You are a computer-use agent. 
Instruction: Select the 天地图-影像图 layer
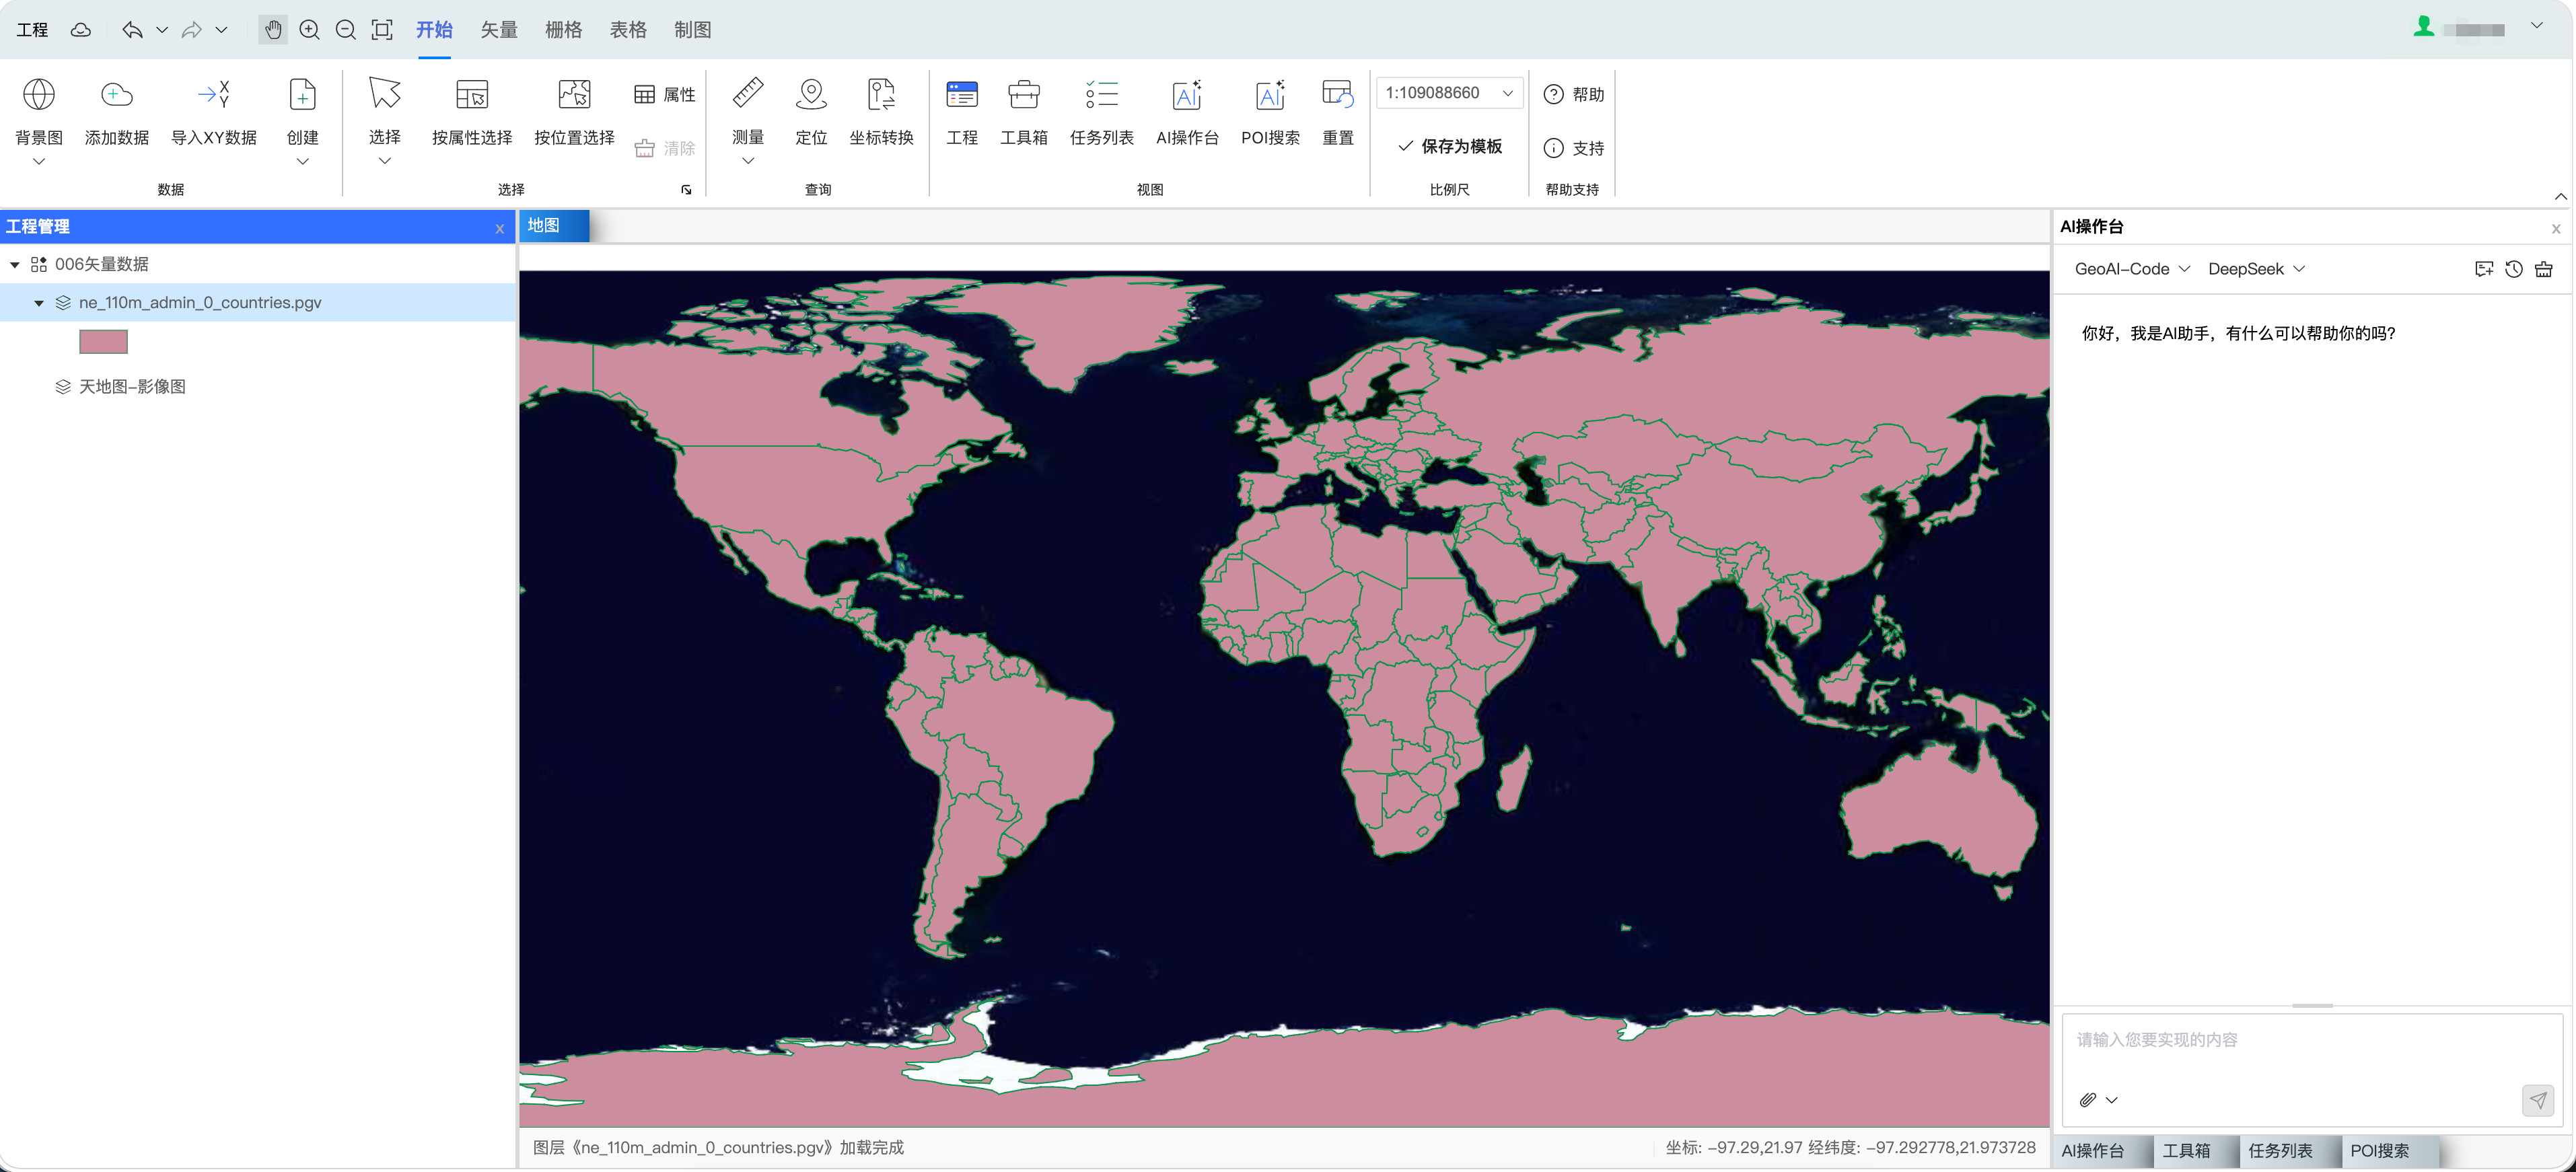(x=132, y=387)
